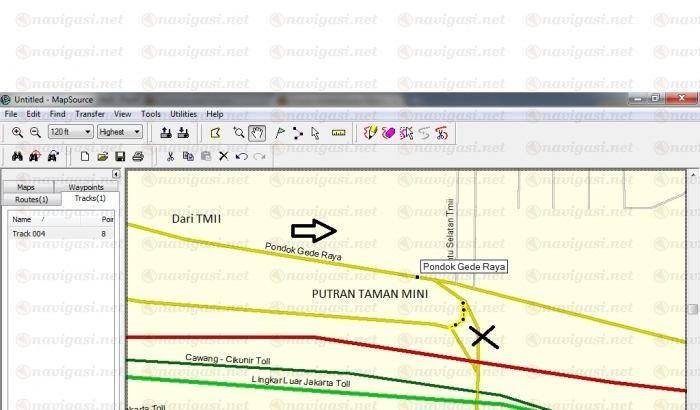Click the Cut scissors icon
This screenshot has width=700, height=410.
pyautogui.click(x=171, y=156)
